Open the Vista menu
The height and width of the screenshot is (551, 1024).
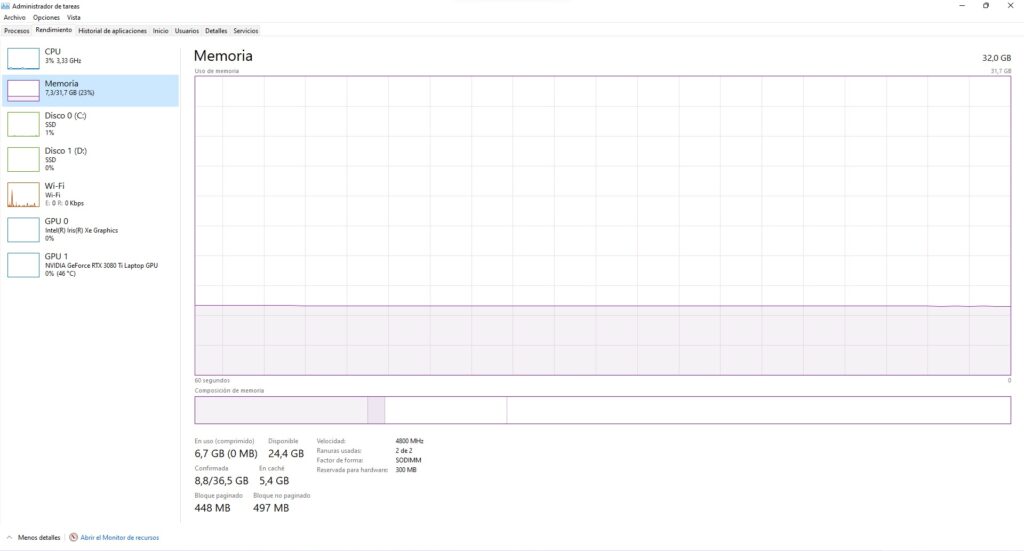pyautogui.click(x=74, y=18)
